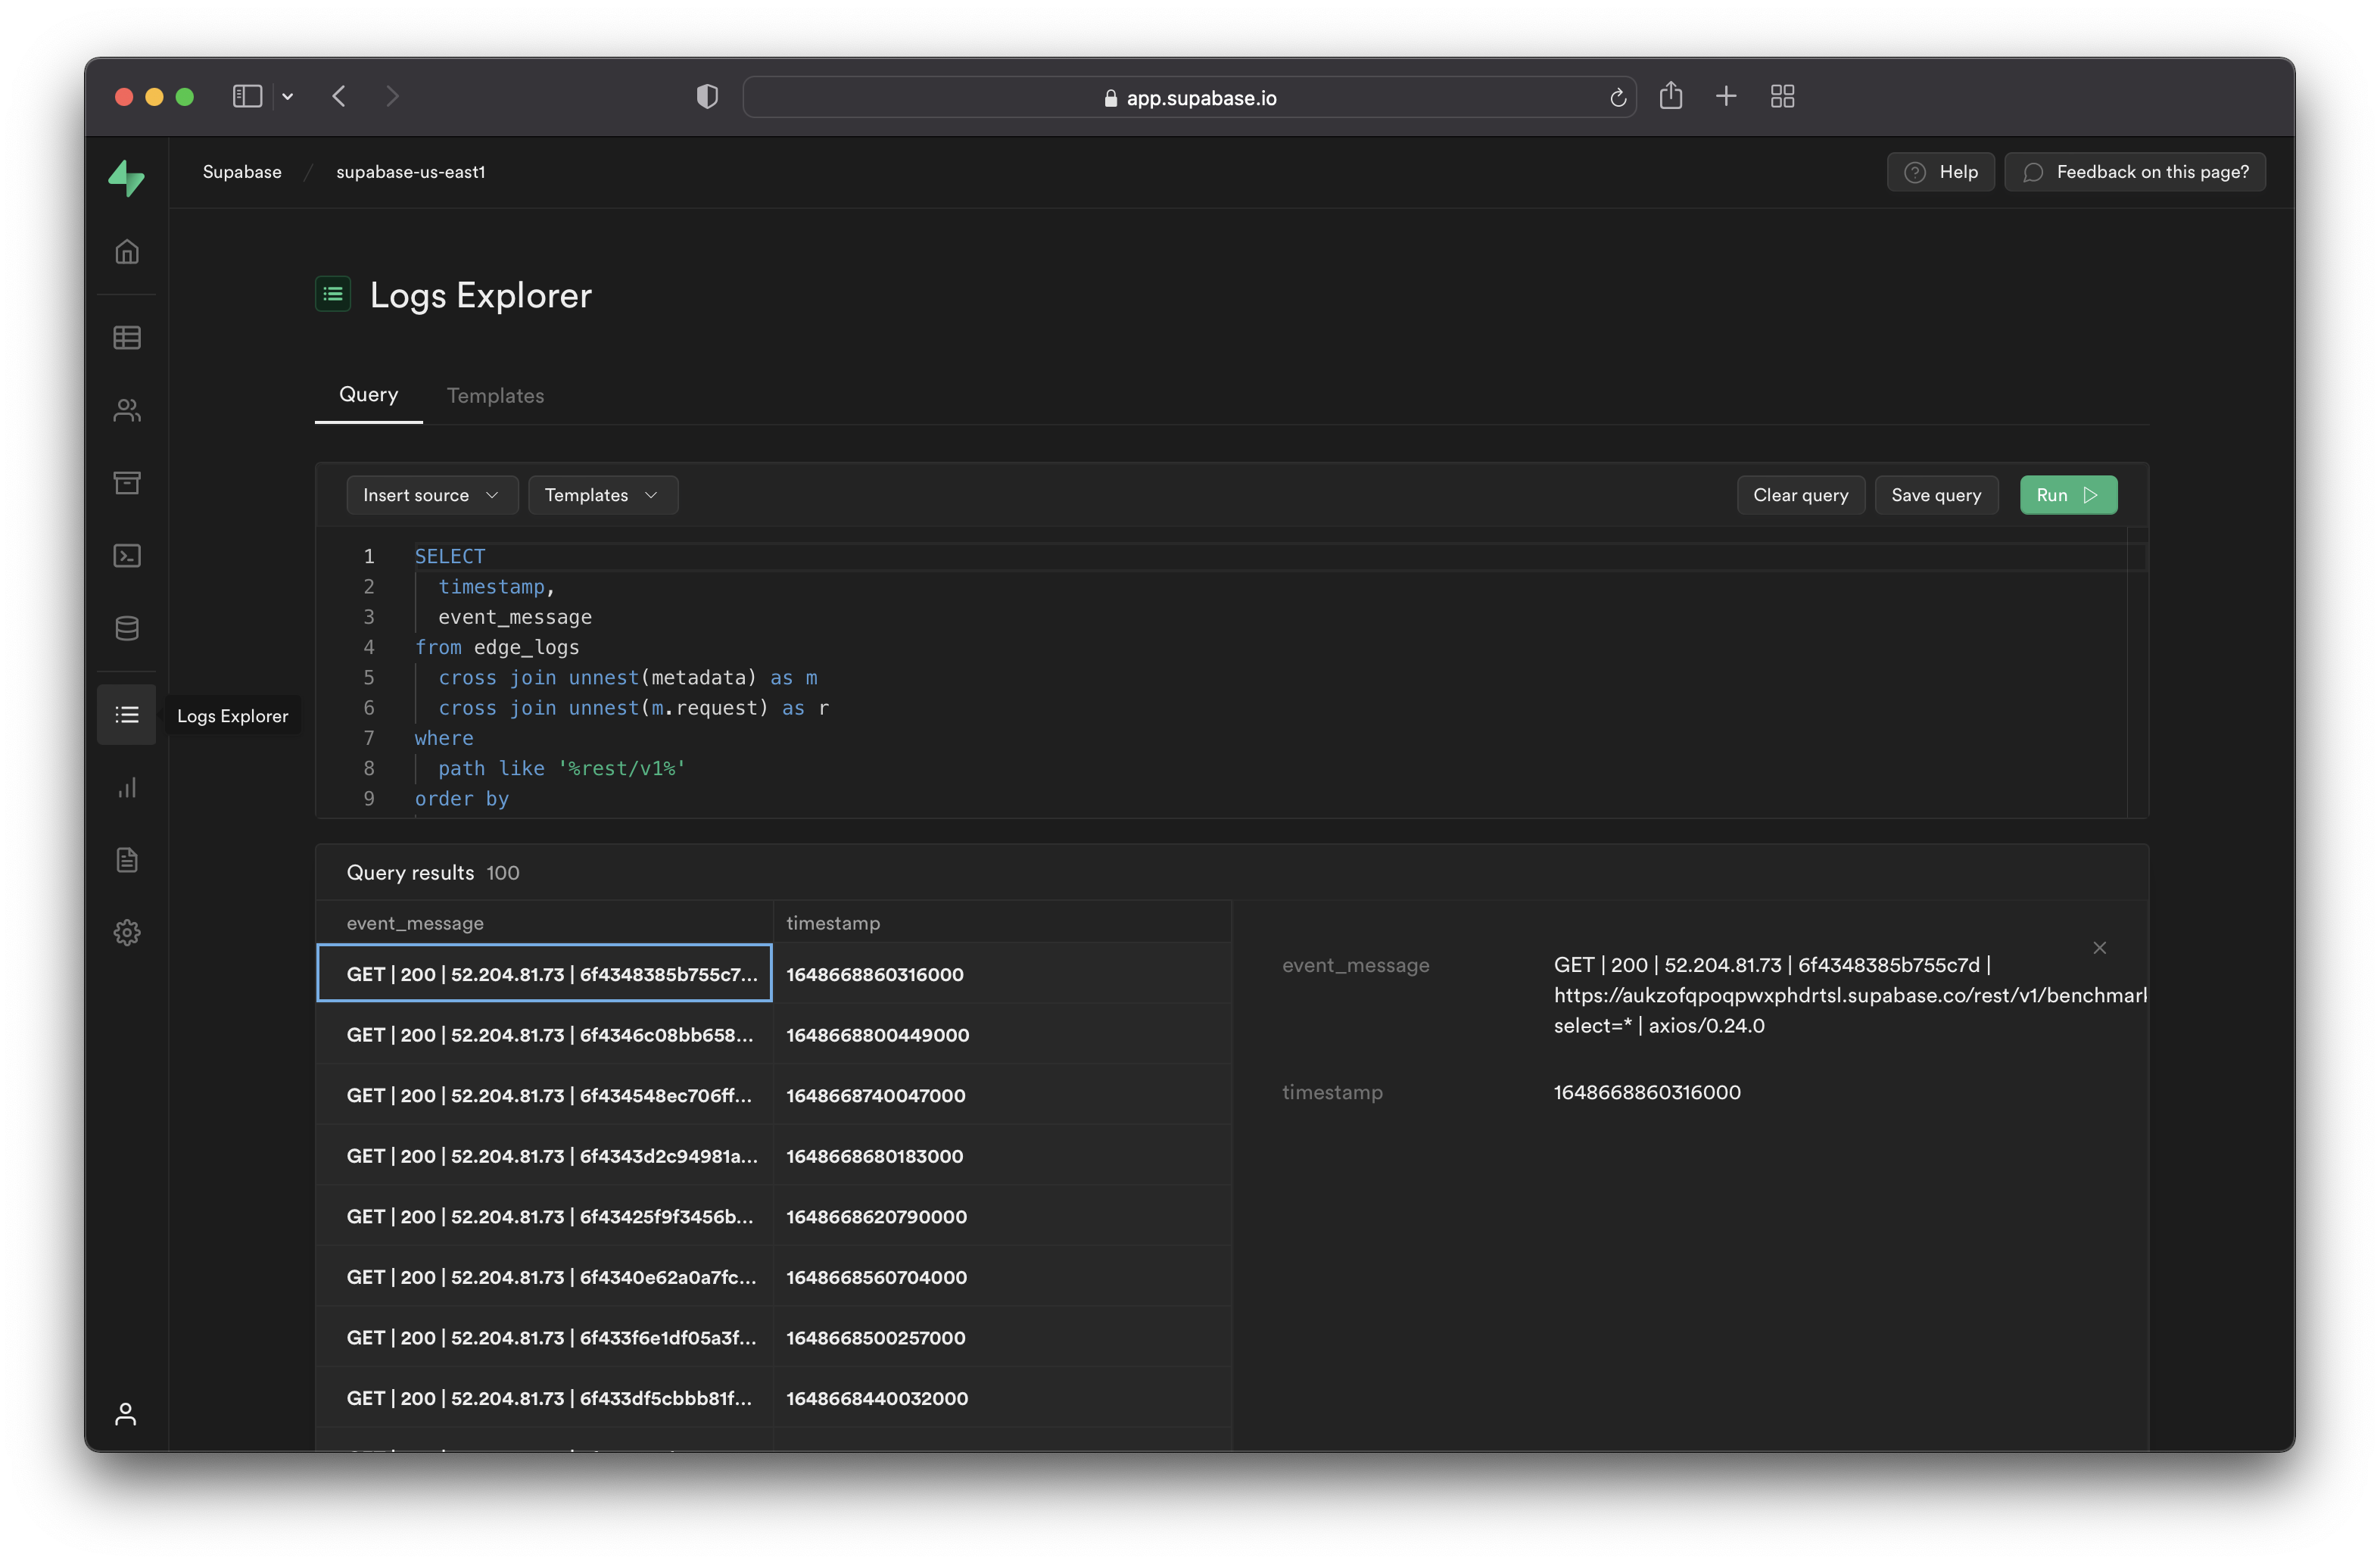Go to project Home icon

[x=126, y=251]
